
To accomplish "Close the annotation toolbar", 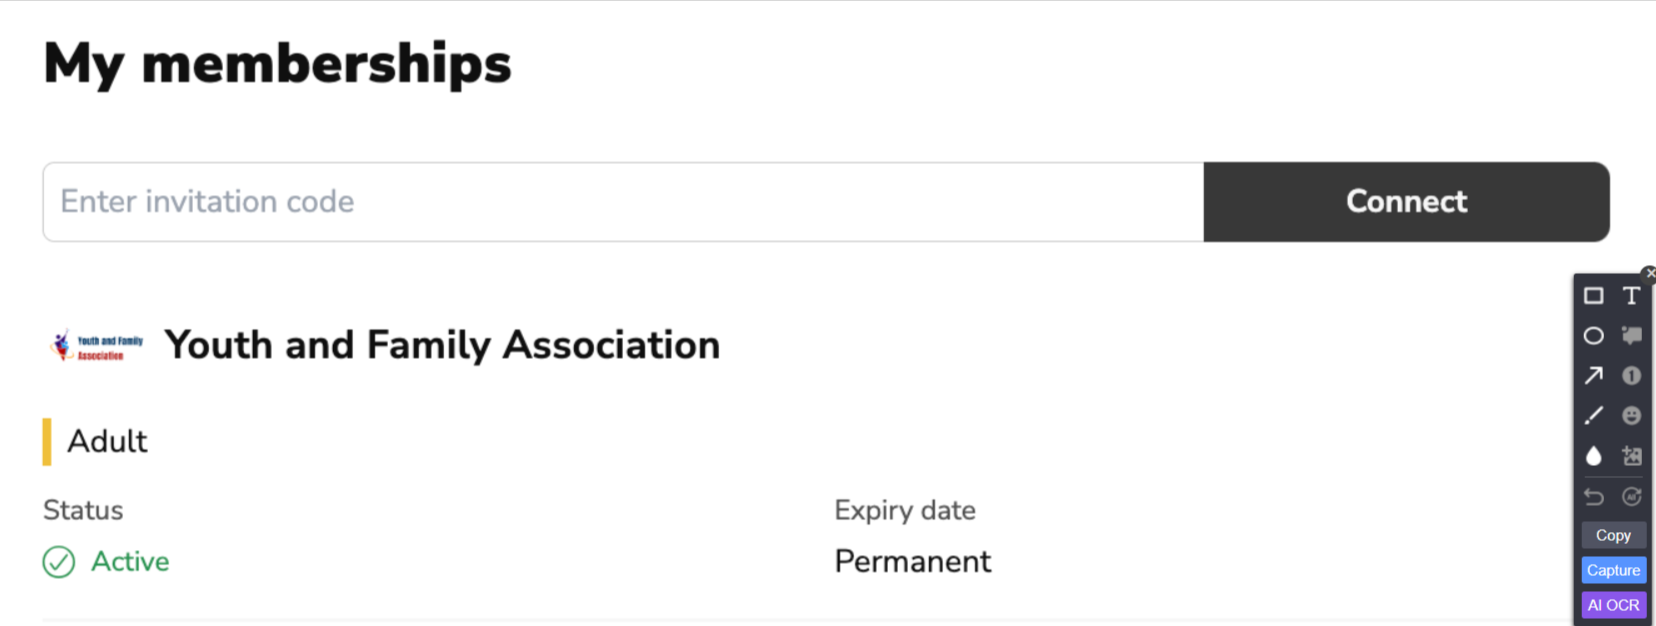I will pos(1649,273).
